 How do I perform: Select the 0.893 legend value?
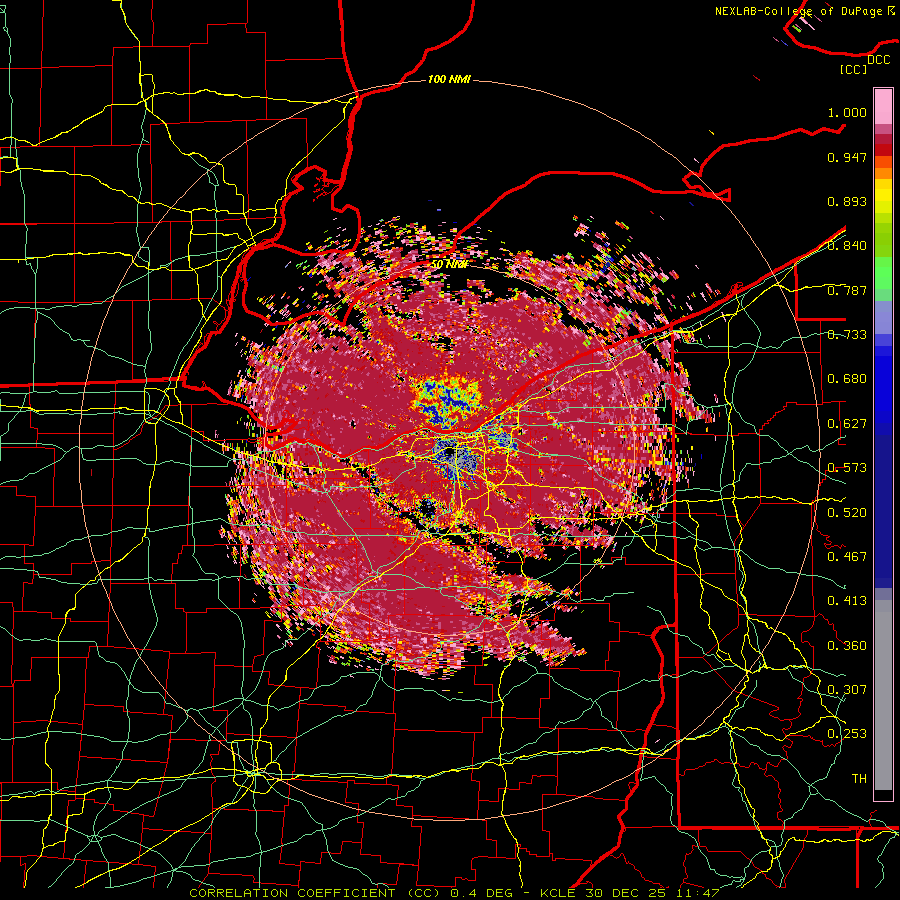coord(847,201)
